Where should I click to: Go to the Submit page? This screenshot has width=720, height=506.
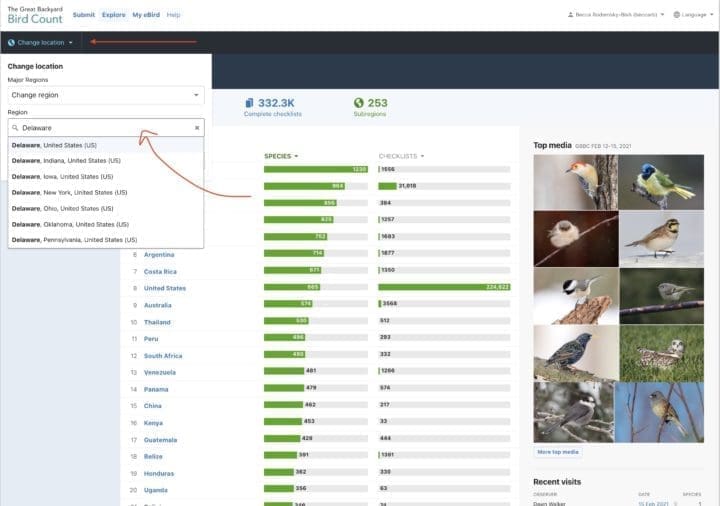pos(84,15)
